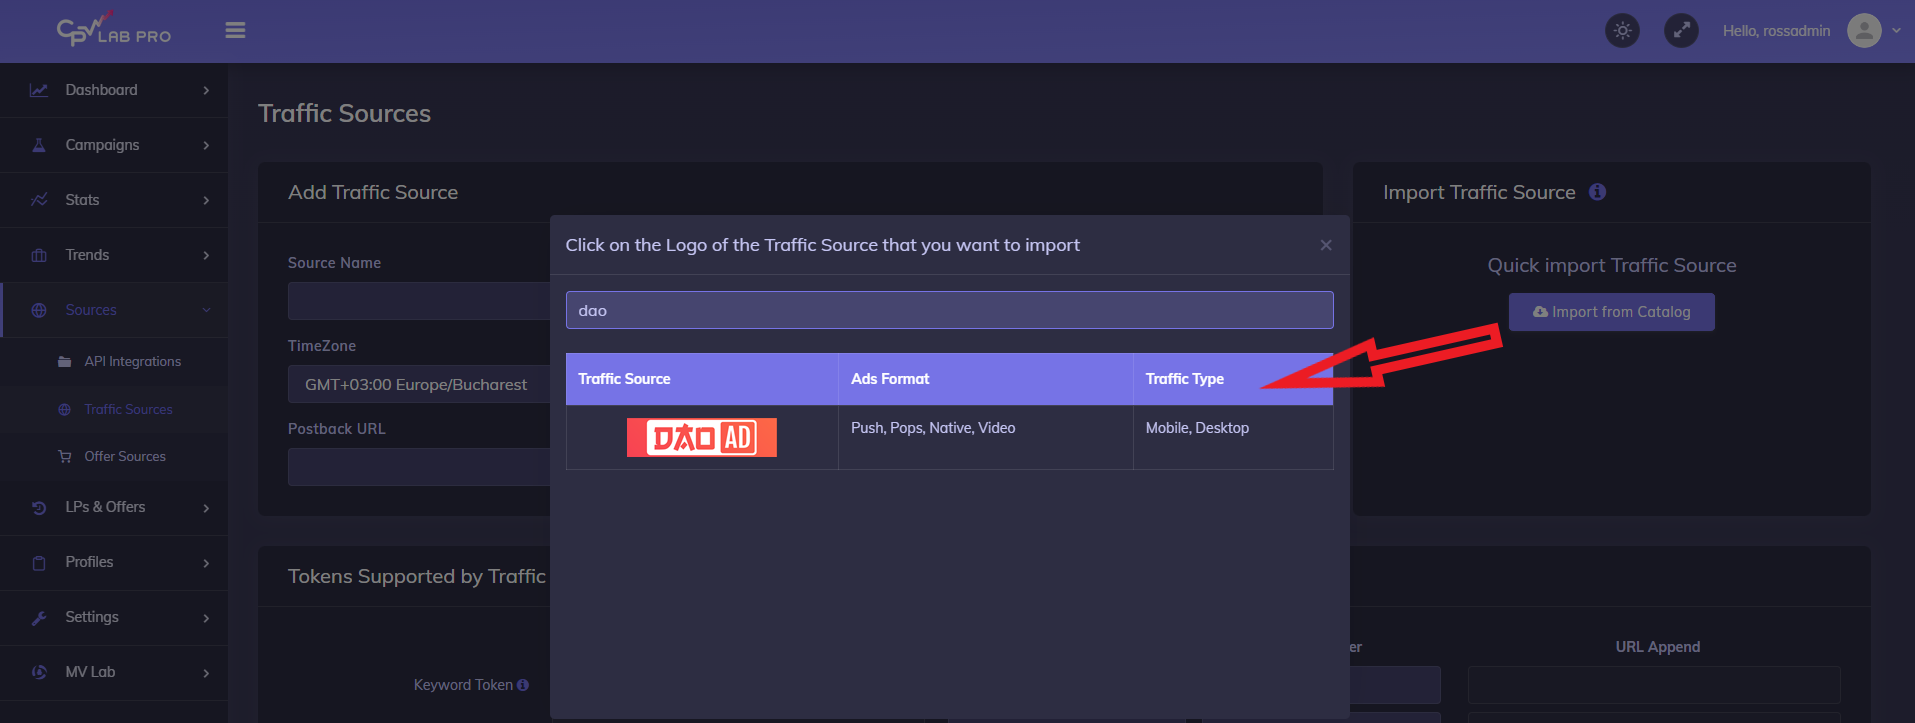This screenshot has height=723, width=1915.
Task: Close the import dialog with X
Action: [x=1326, y=245]
